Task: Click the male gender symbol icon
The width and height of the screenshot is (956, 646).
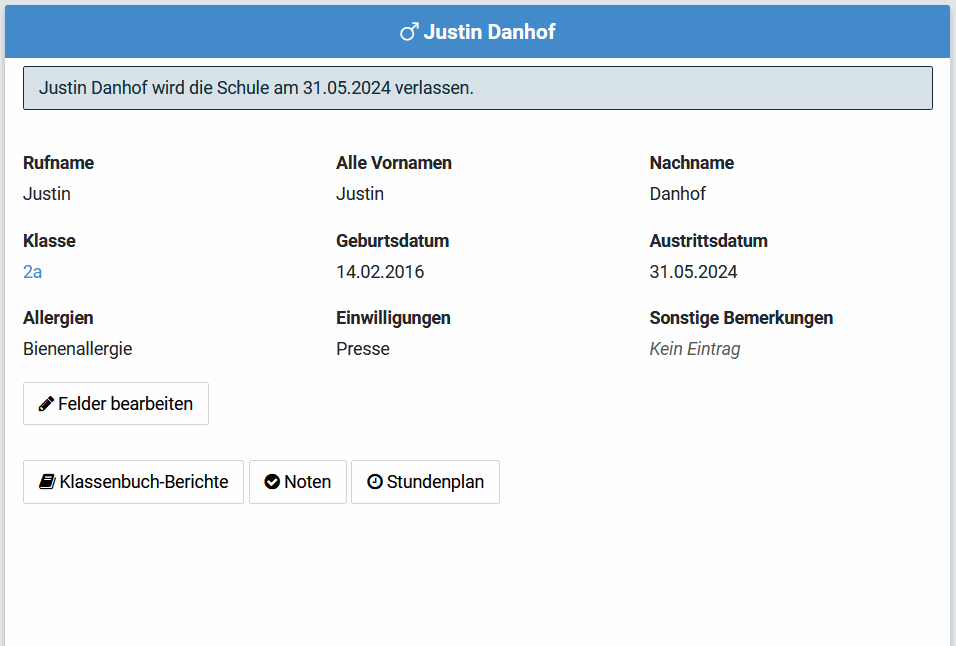Action: point(409,32)
